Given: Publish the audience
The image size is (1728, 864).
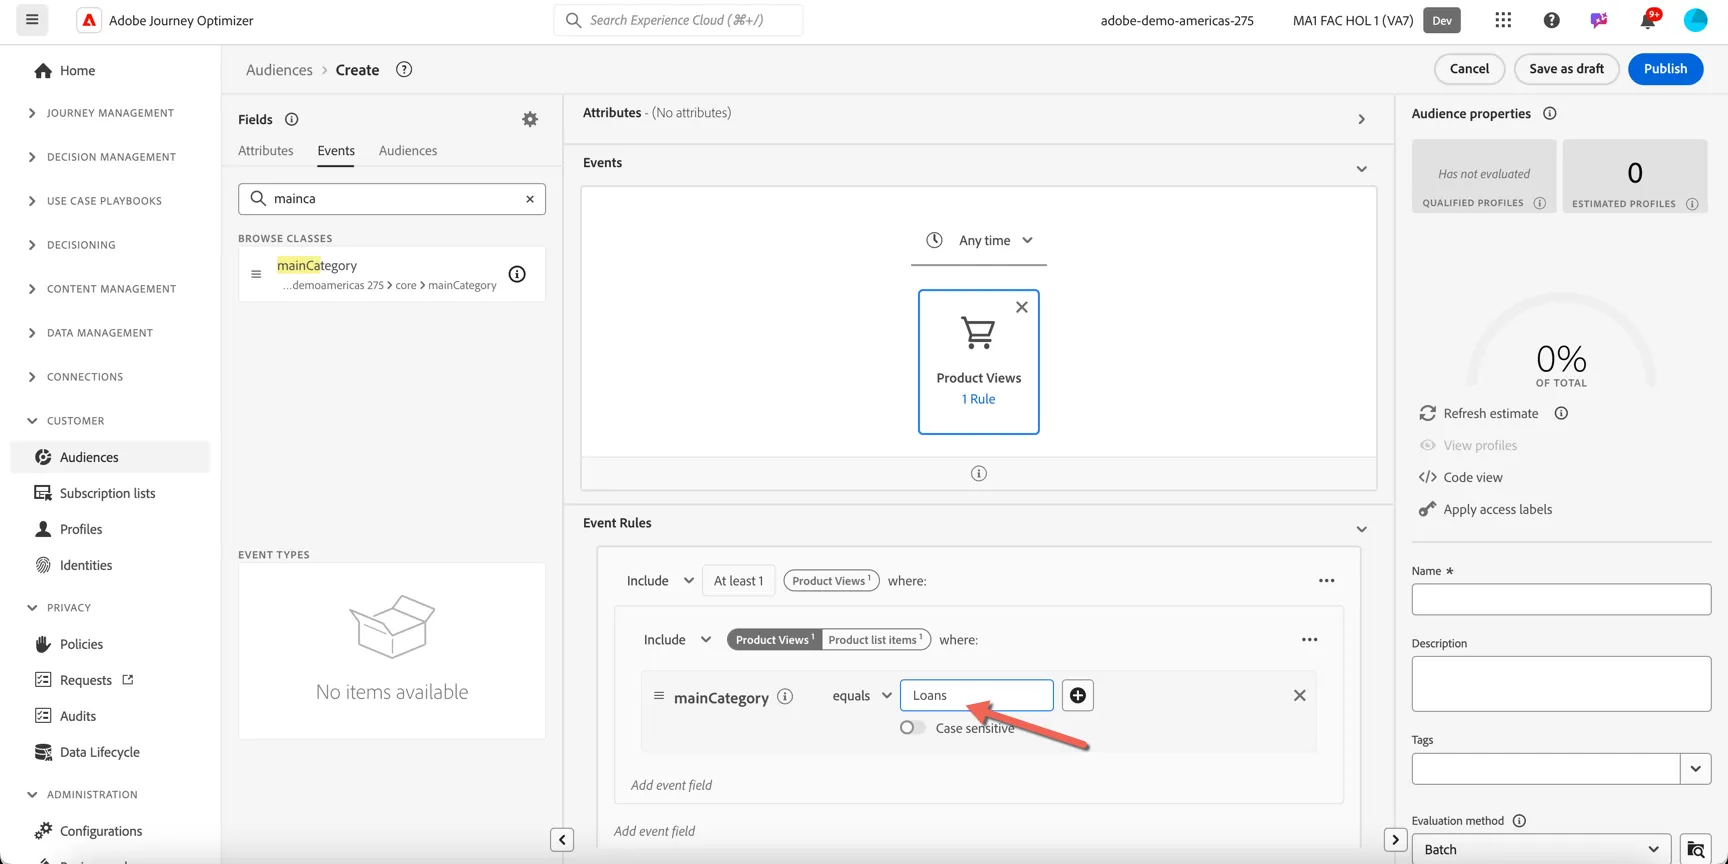Looking at the screenshot, I should (1665, 69).
